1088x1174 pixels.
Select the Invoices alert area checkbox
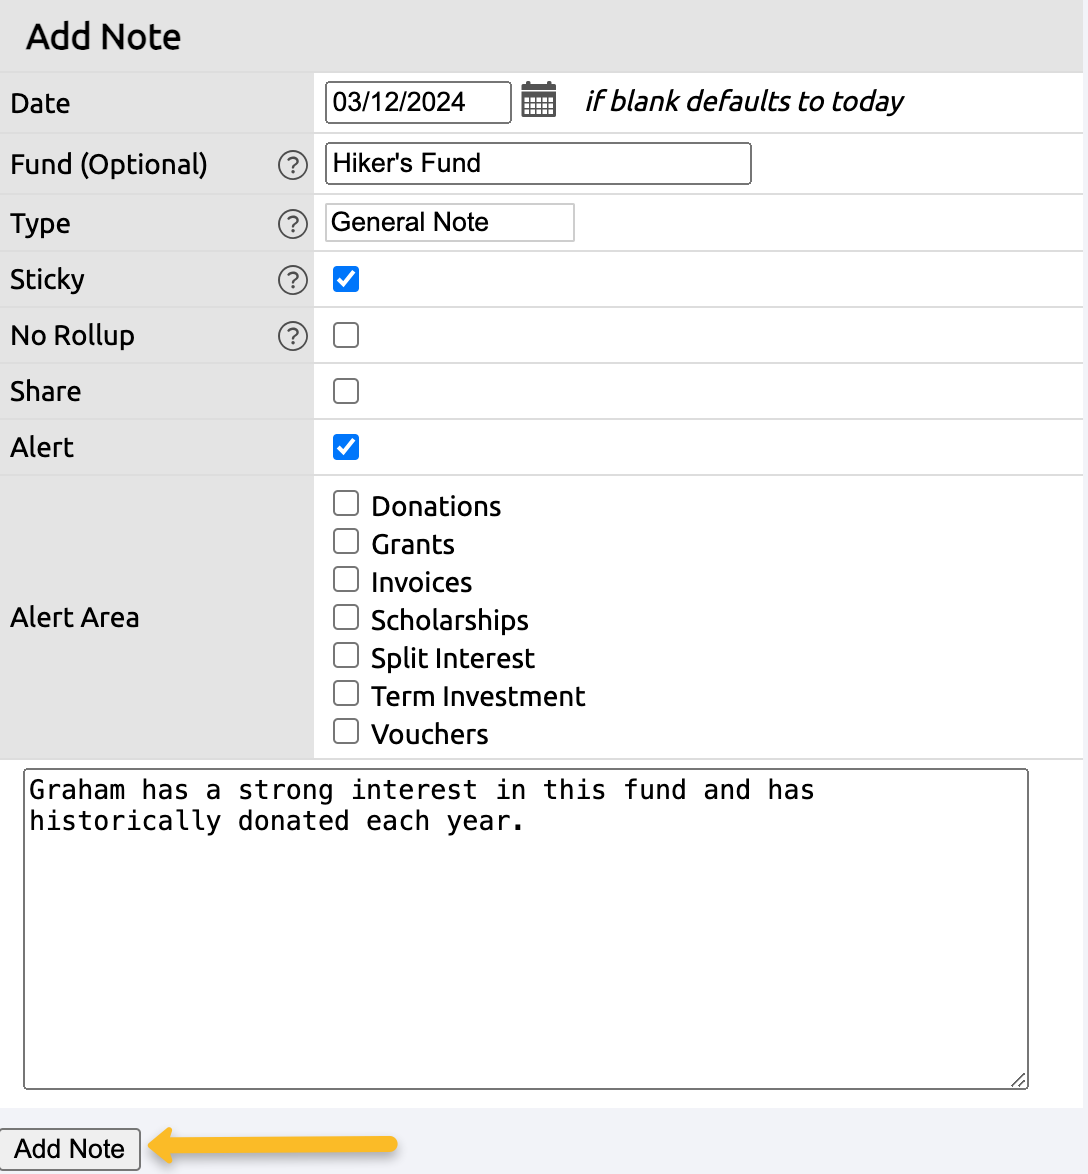click(345, 579)
